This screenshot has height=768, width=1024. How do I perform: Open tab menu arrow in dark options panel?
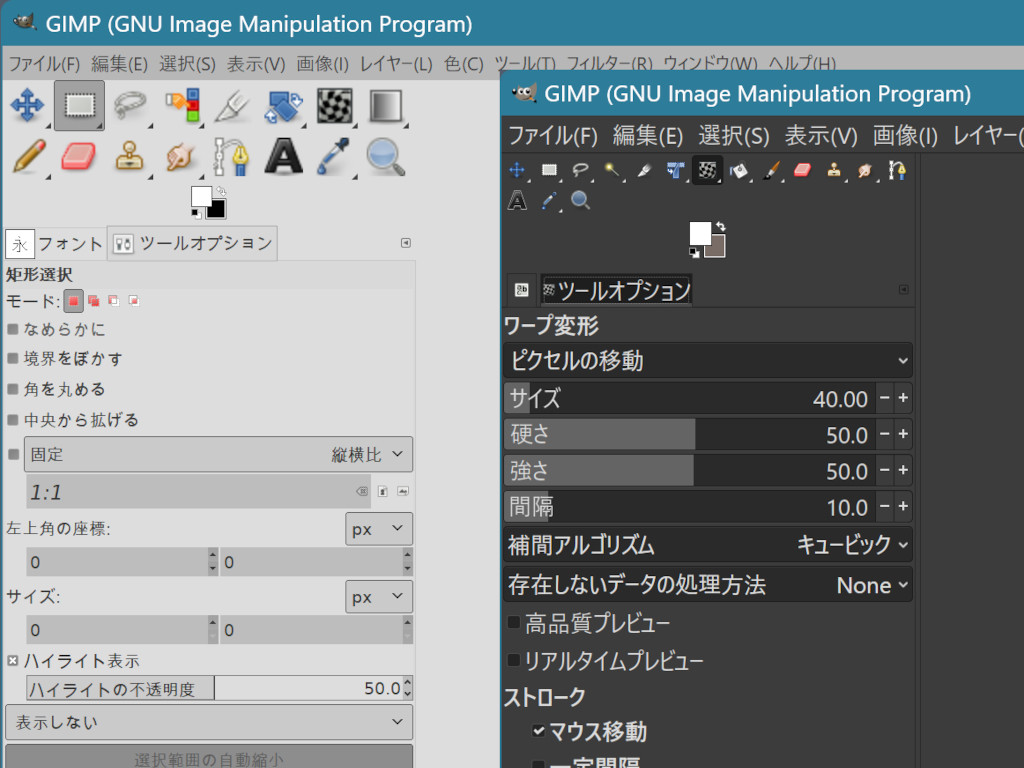904,289
